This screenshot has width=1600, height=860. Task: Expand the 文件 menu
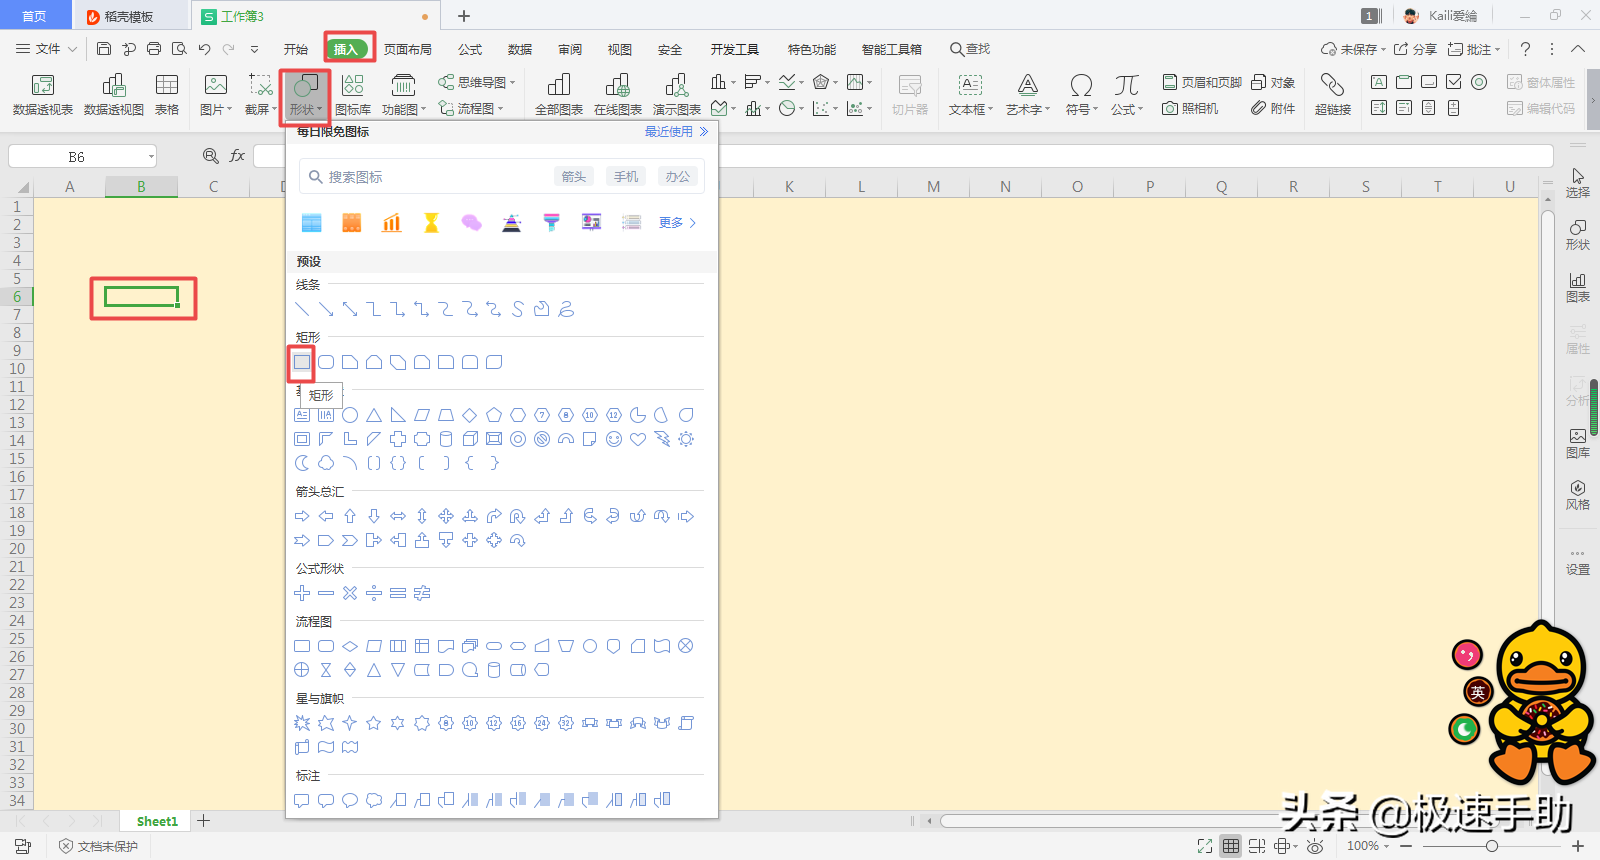[x=46, y=49]
